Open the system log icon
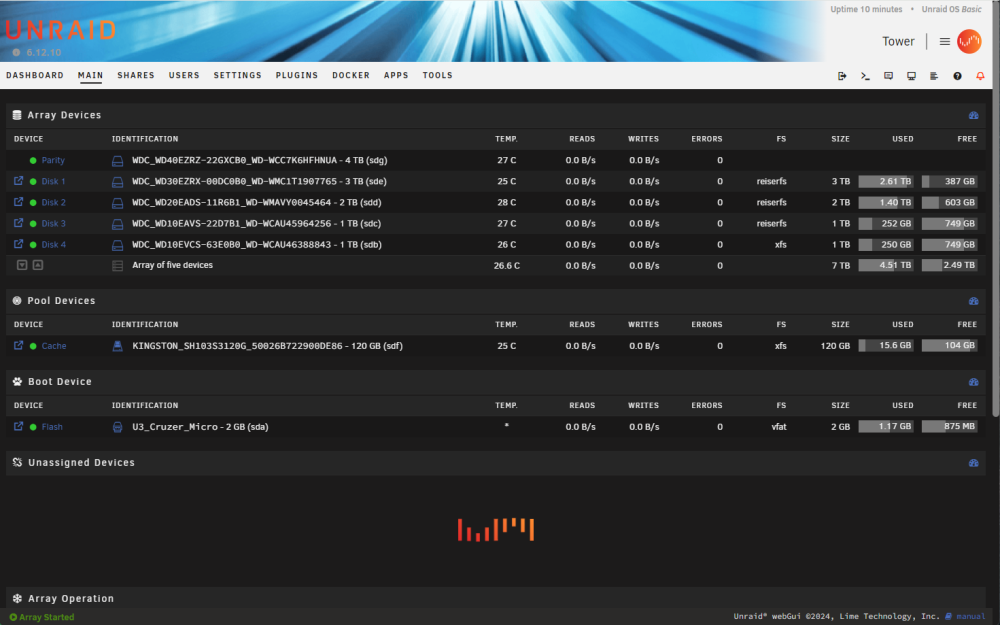The image size is (1000, 625). click(x=934, y=76)
